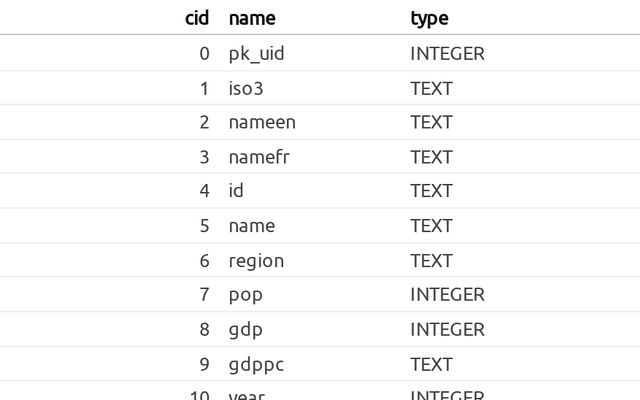This screenshot has height=400, width=640.
Task: Click the namefr cell
Action: click(258, 157)
